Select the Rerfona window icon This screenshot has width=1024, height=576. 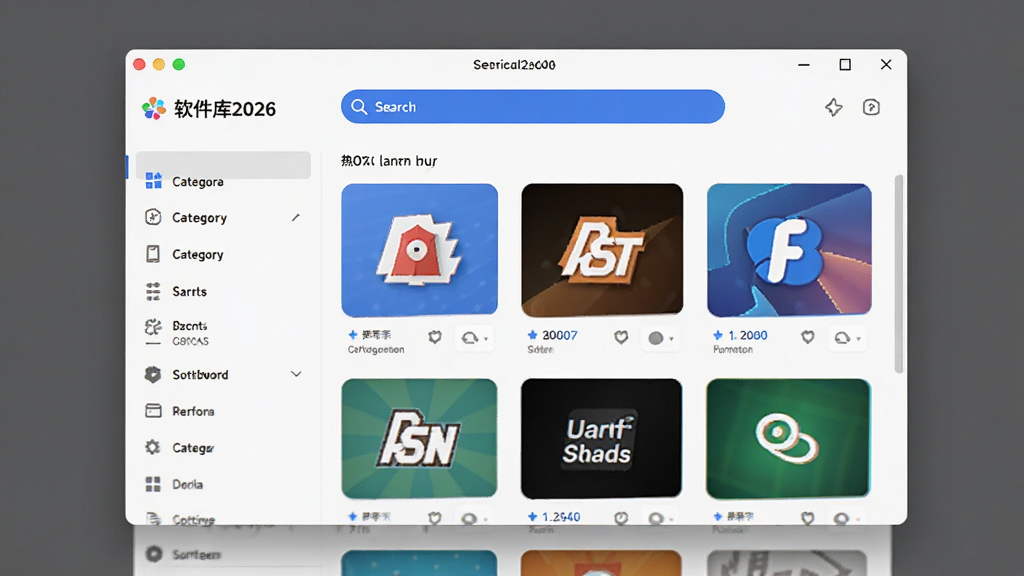153,411
